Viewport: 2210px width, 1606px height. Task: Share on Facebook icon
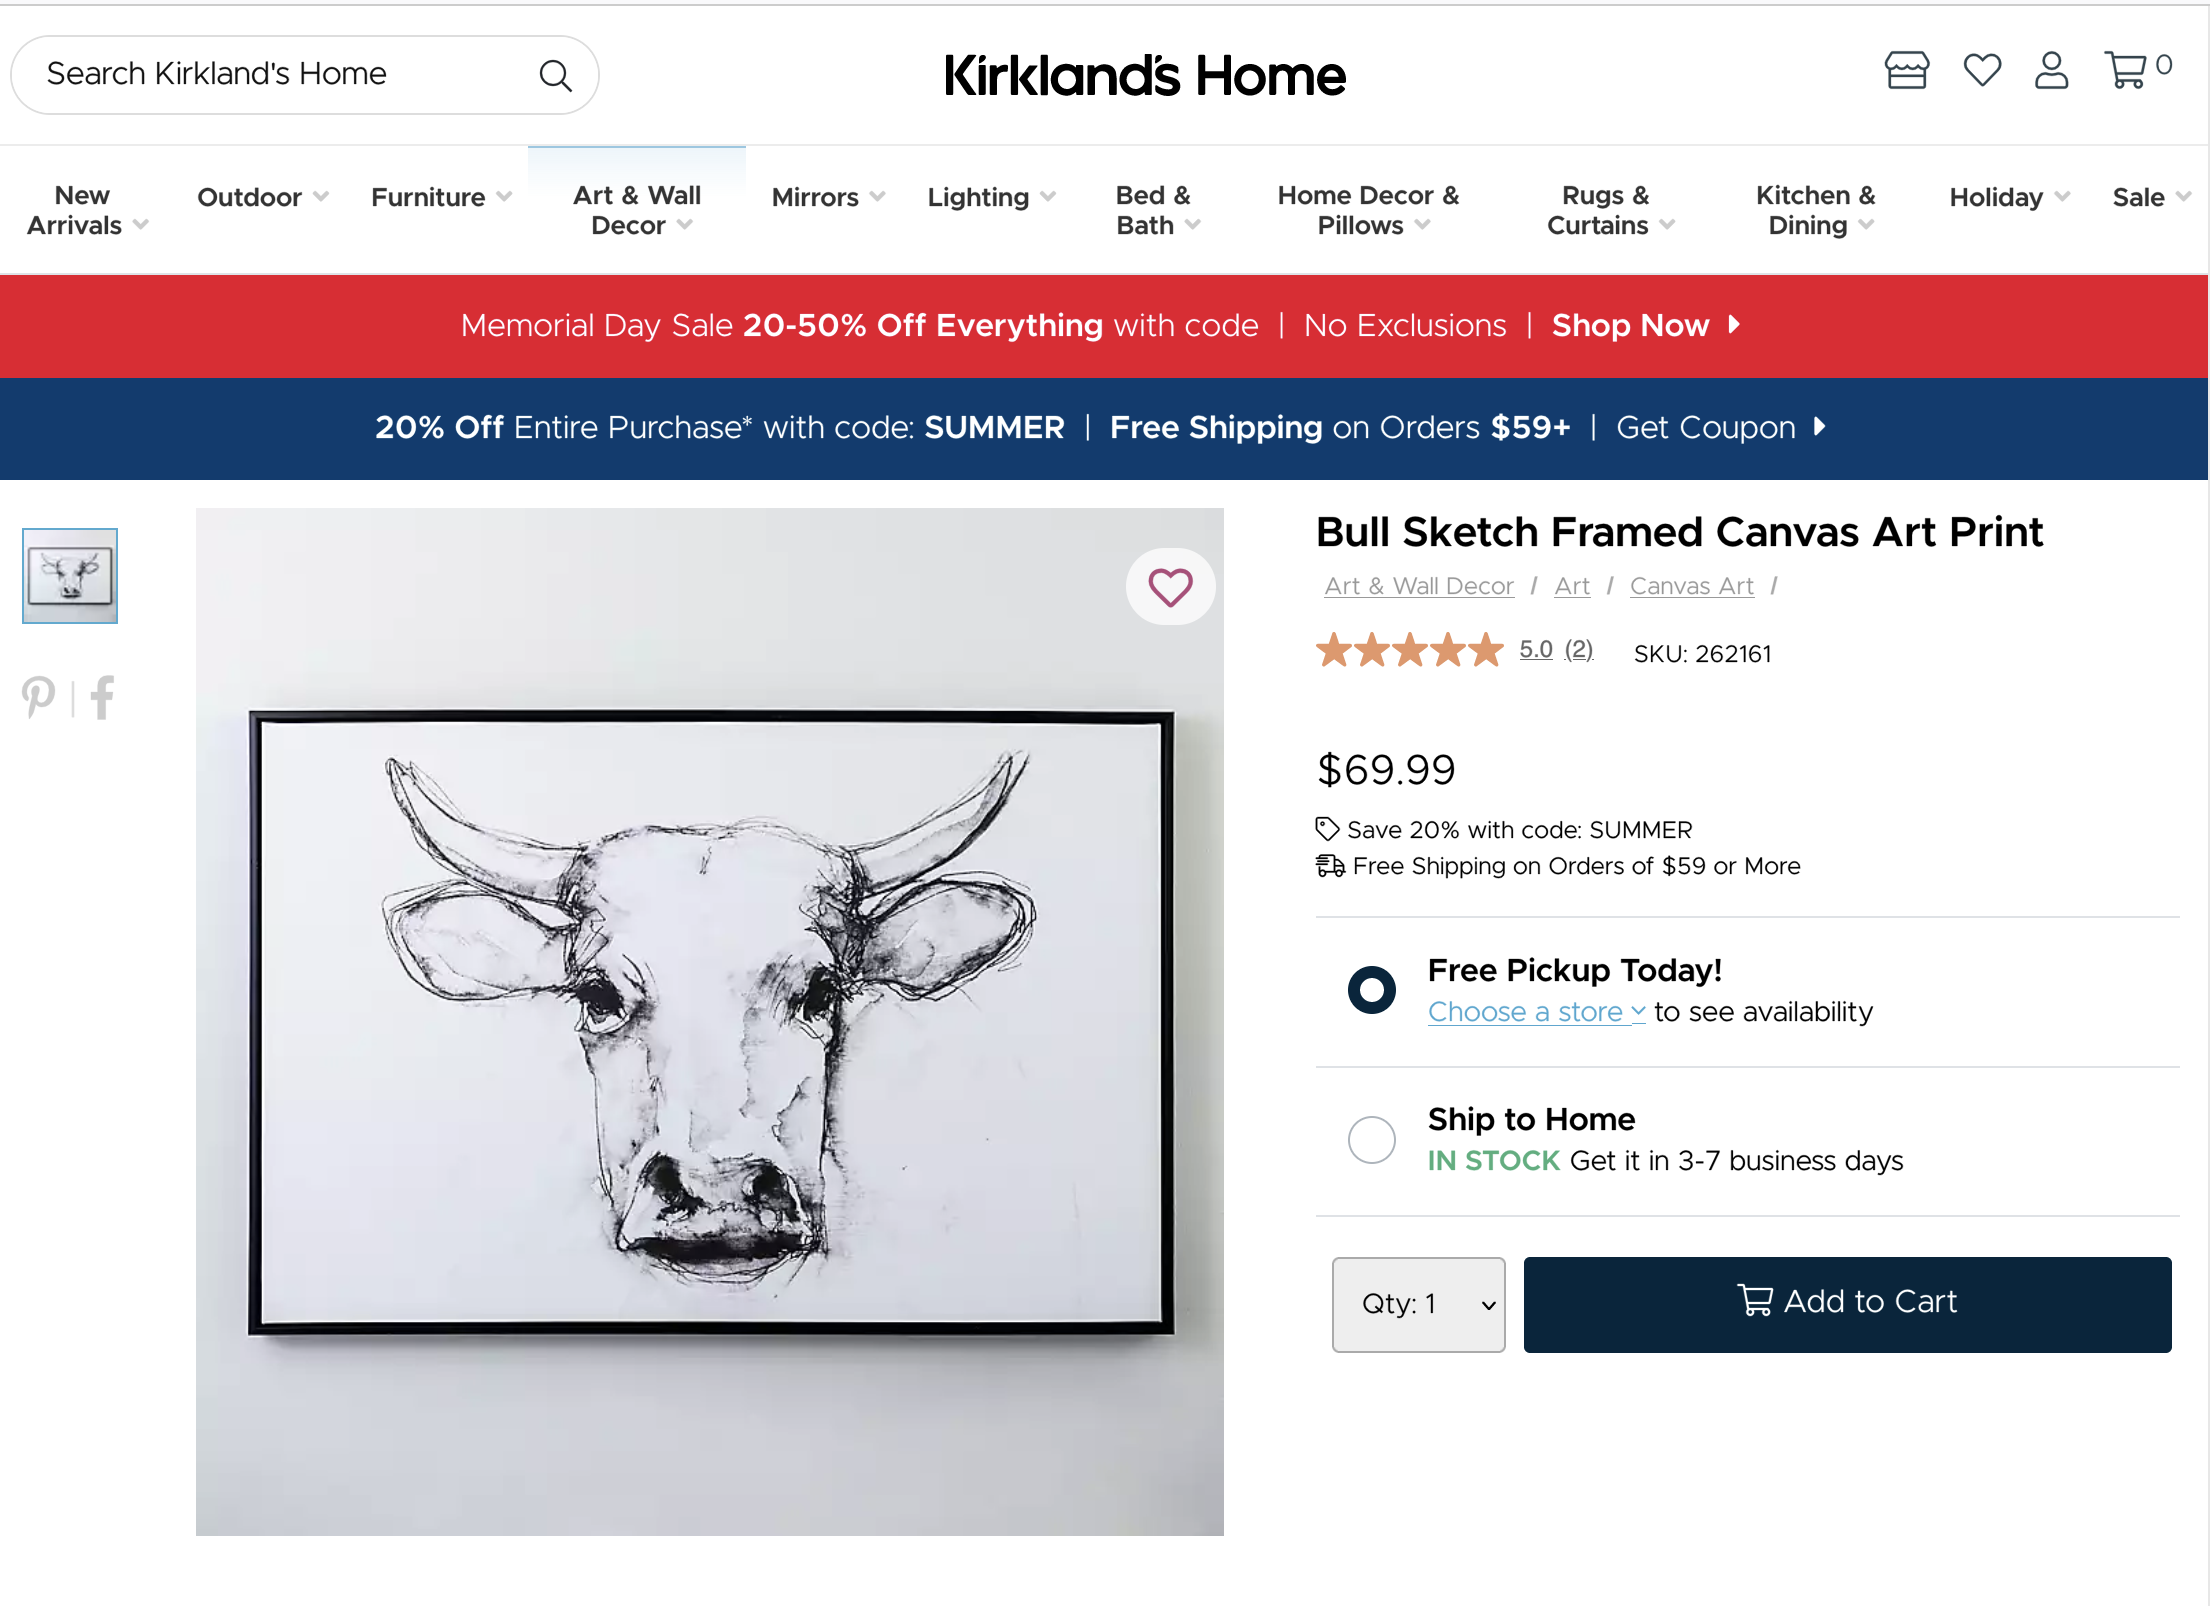point(102,697)
